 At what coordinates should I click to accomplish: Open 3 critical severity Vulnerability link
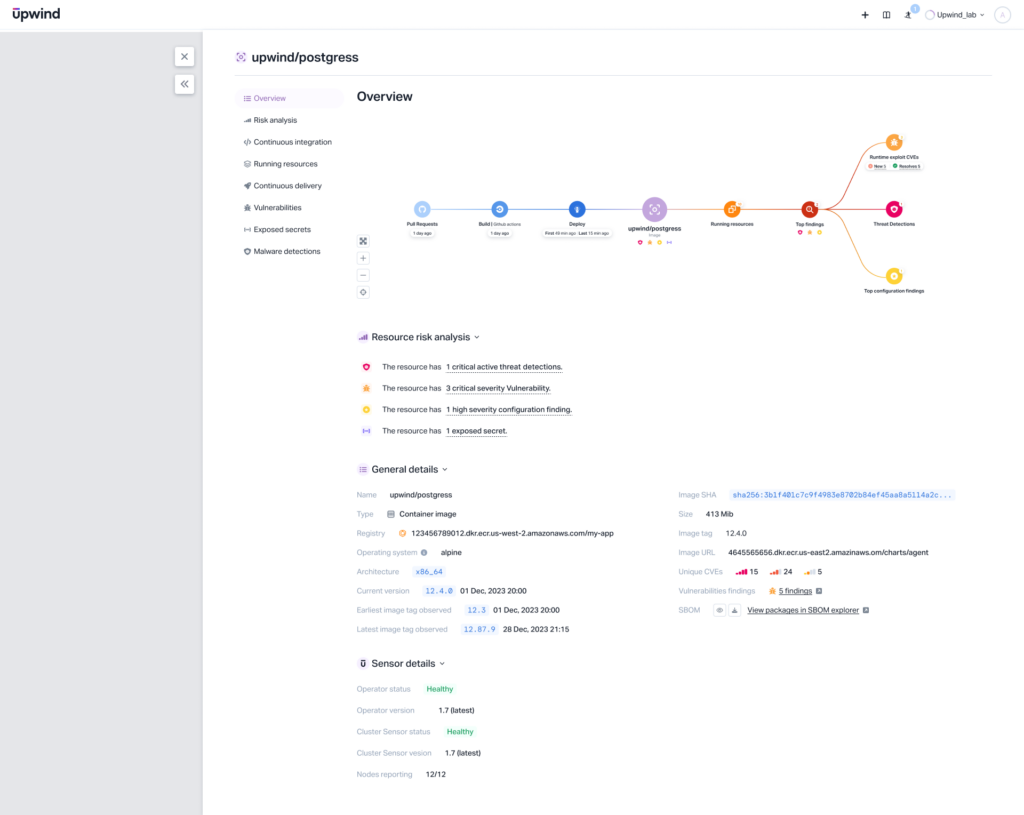[x=498, y=389]
